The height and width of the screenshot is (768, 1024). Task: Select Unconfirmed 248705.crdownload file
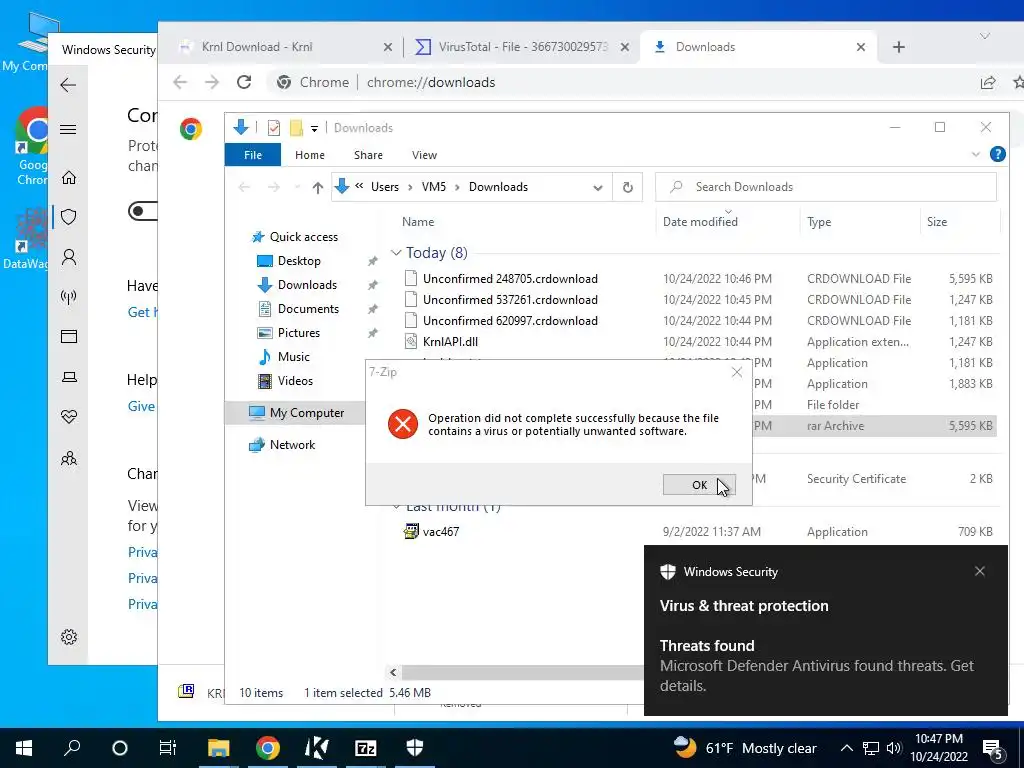point(510,279)
